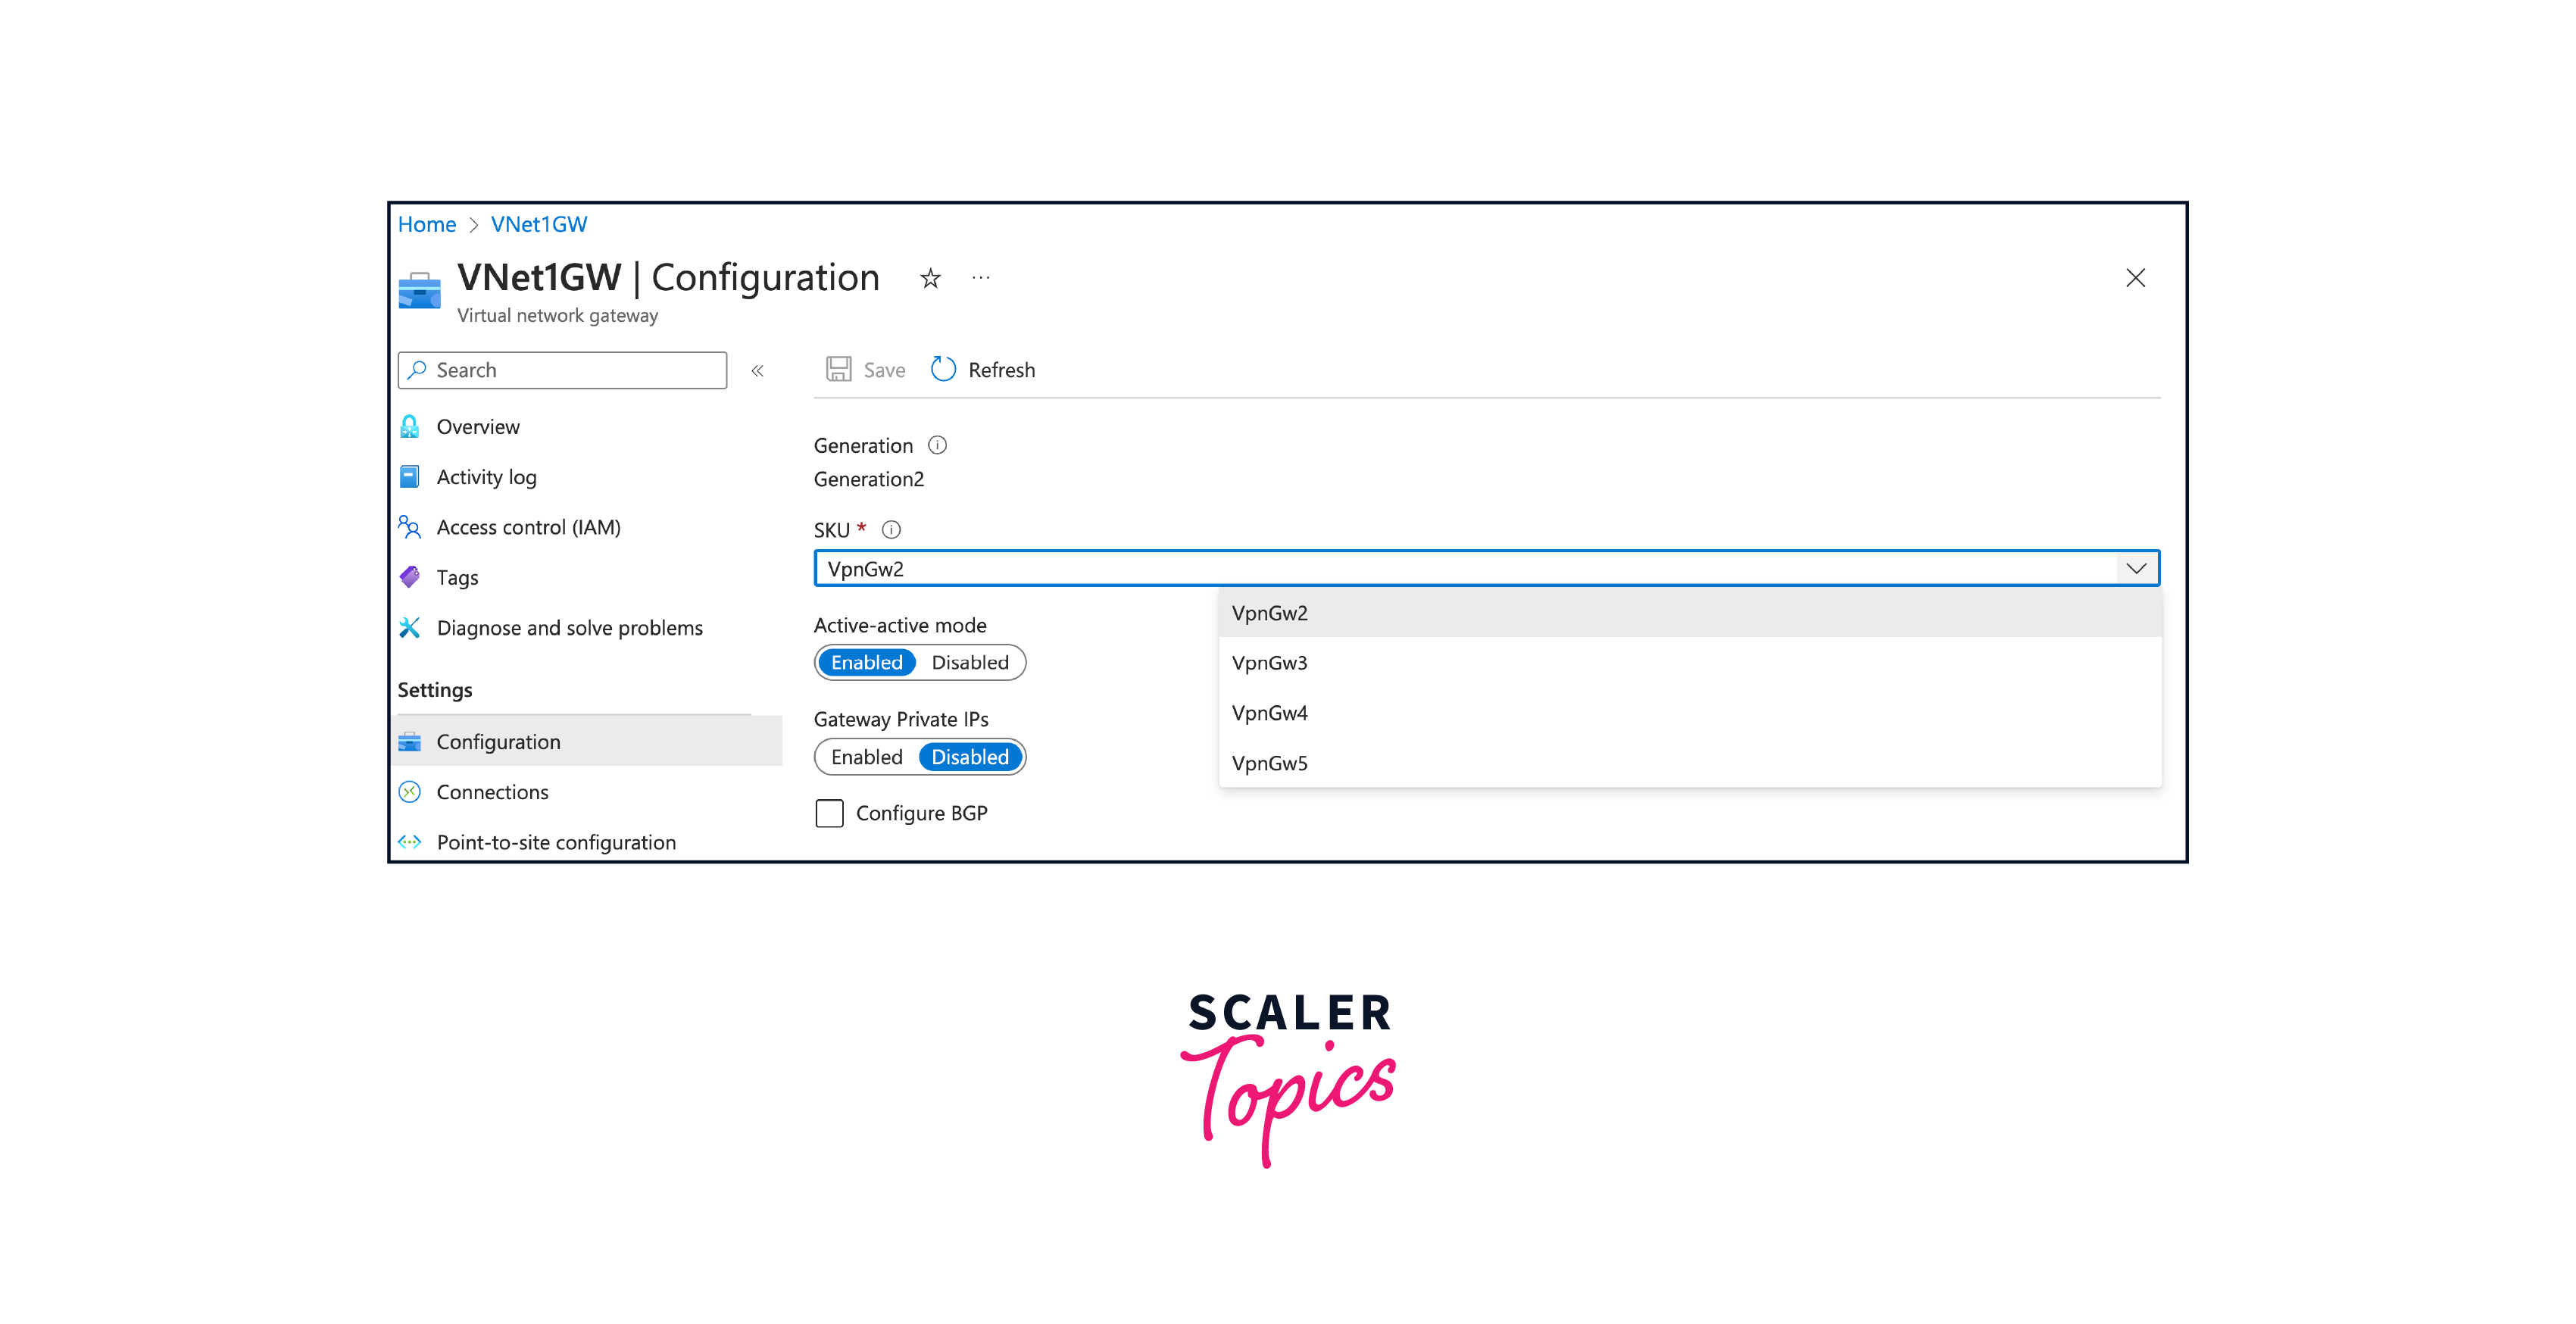Screen dimensions: 2576x1324
Task: Click the Diagnose and solve problems icon
Action: (414, 626)
